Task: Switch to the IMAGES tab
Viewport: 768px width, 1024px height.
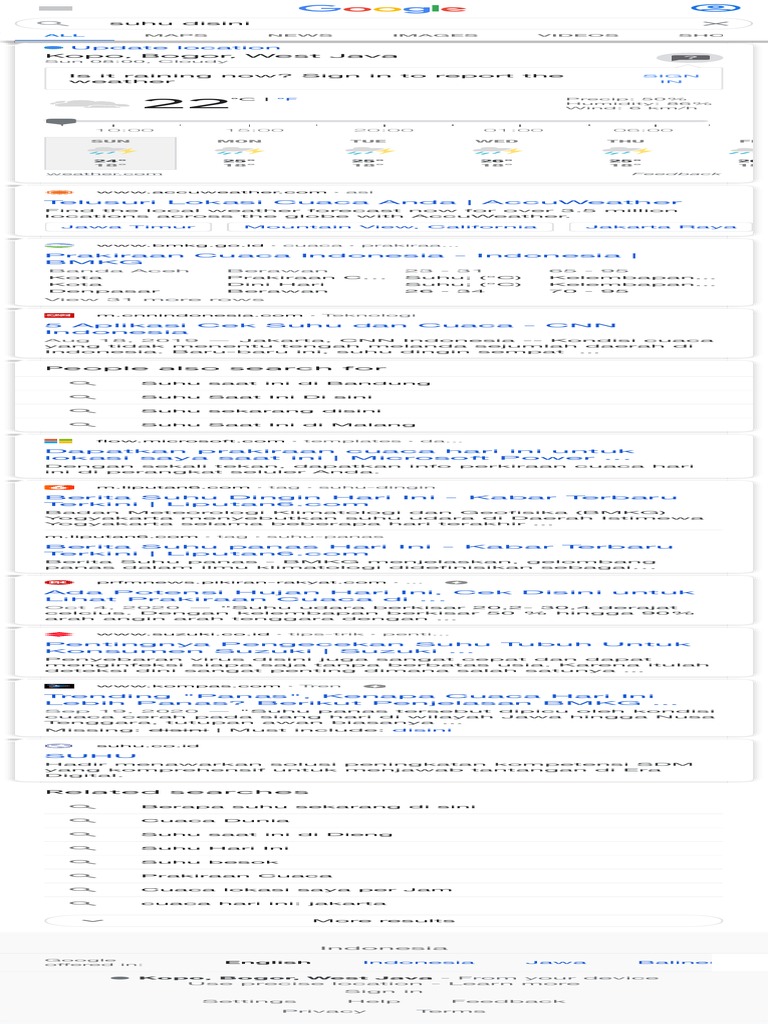Action: [435, 35]
